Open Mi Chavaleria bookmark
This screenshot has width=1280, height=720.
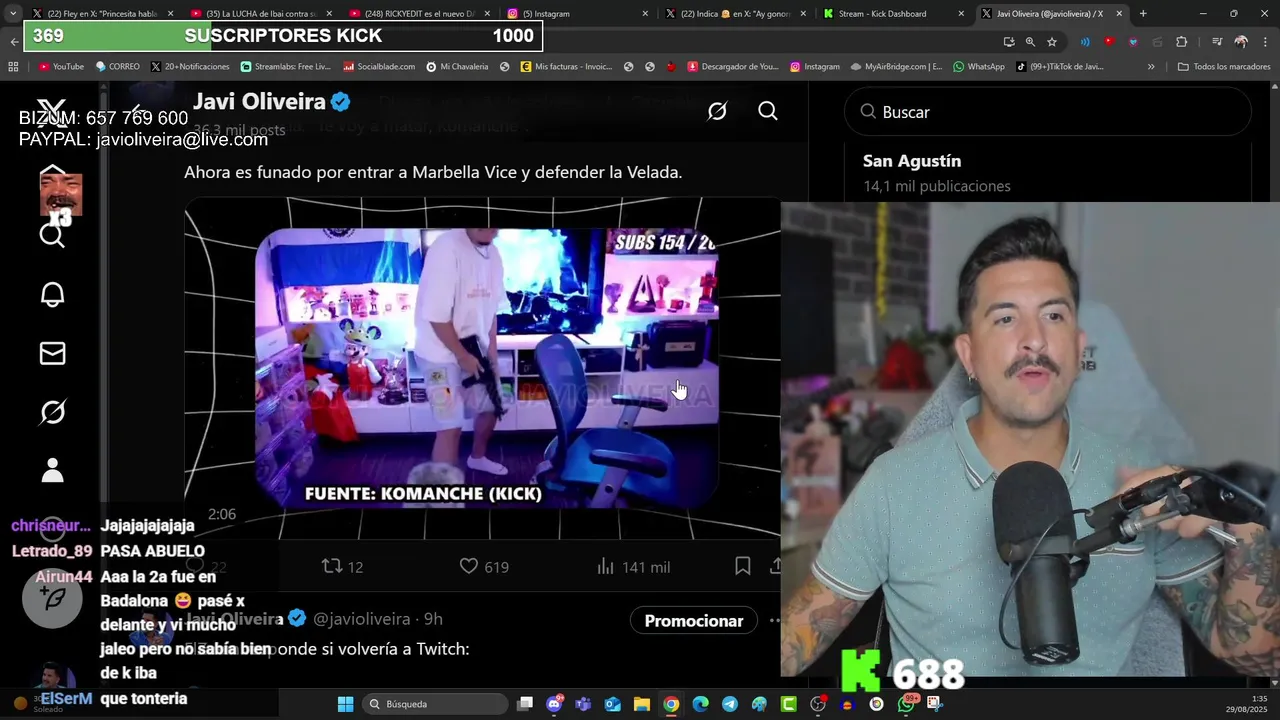pyautogui.click(x=457, y=67)
